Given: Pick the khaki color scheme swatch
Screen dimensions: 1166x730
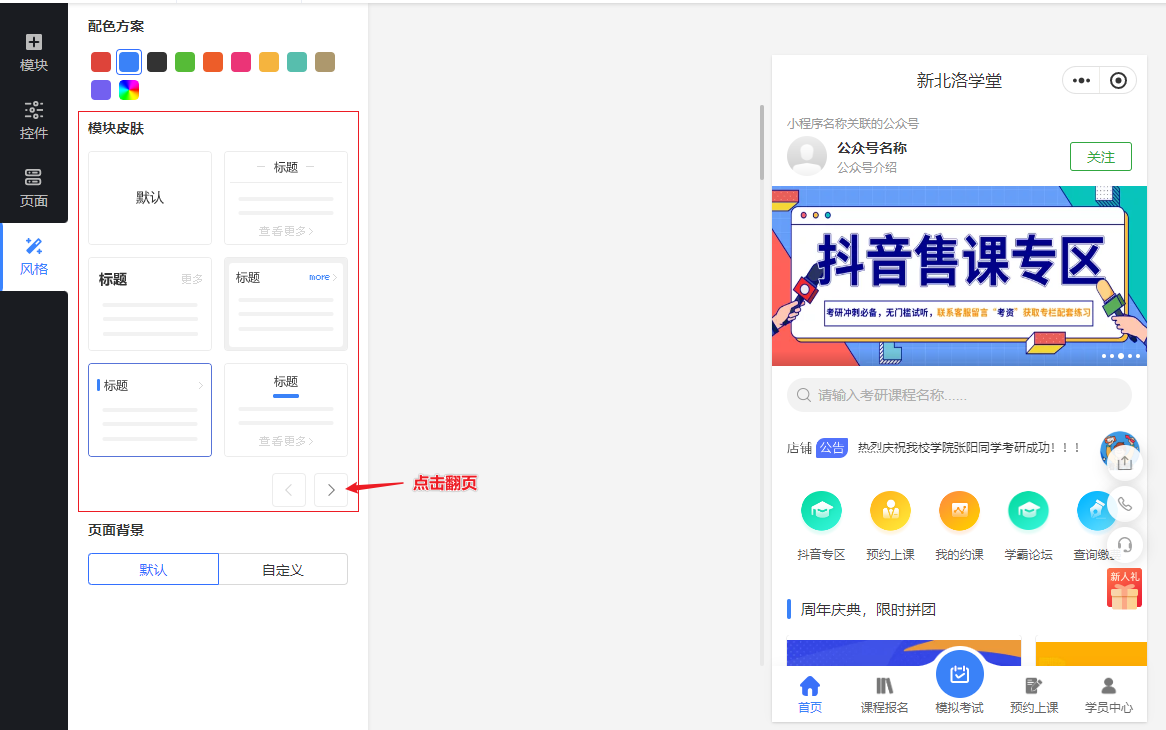Looking at the screenshot, I should click(x=325, y=62).
